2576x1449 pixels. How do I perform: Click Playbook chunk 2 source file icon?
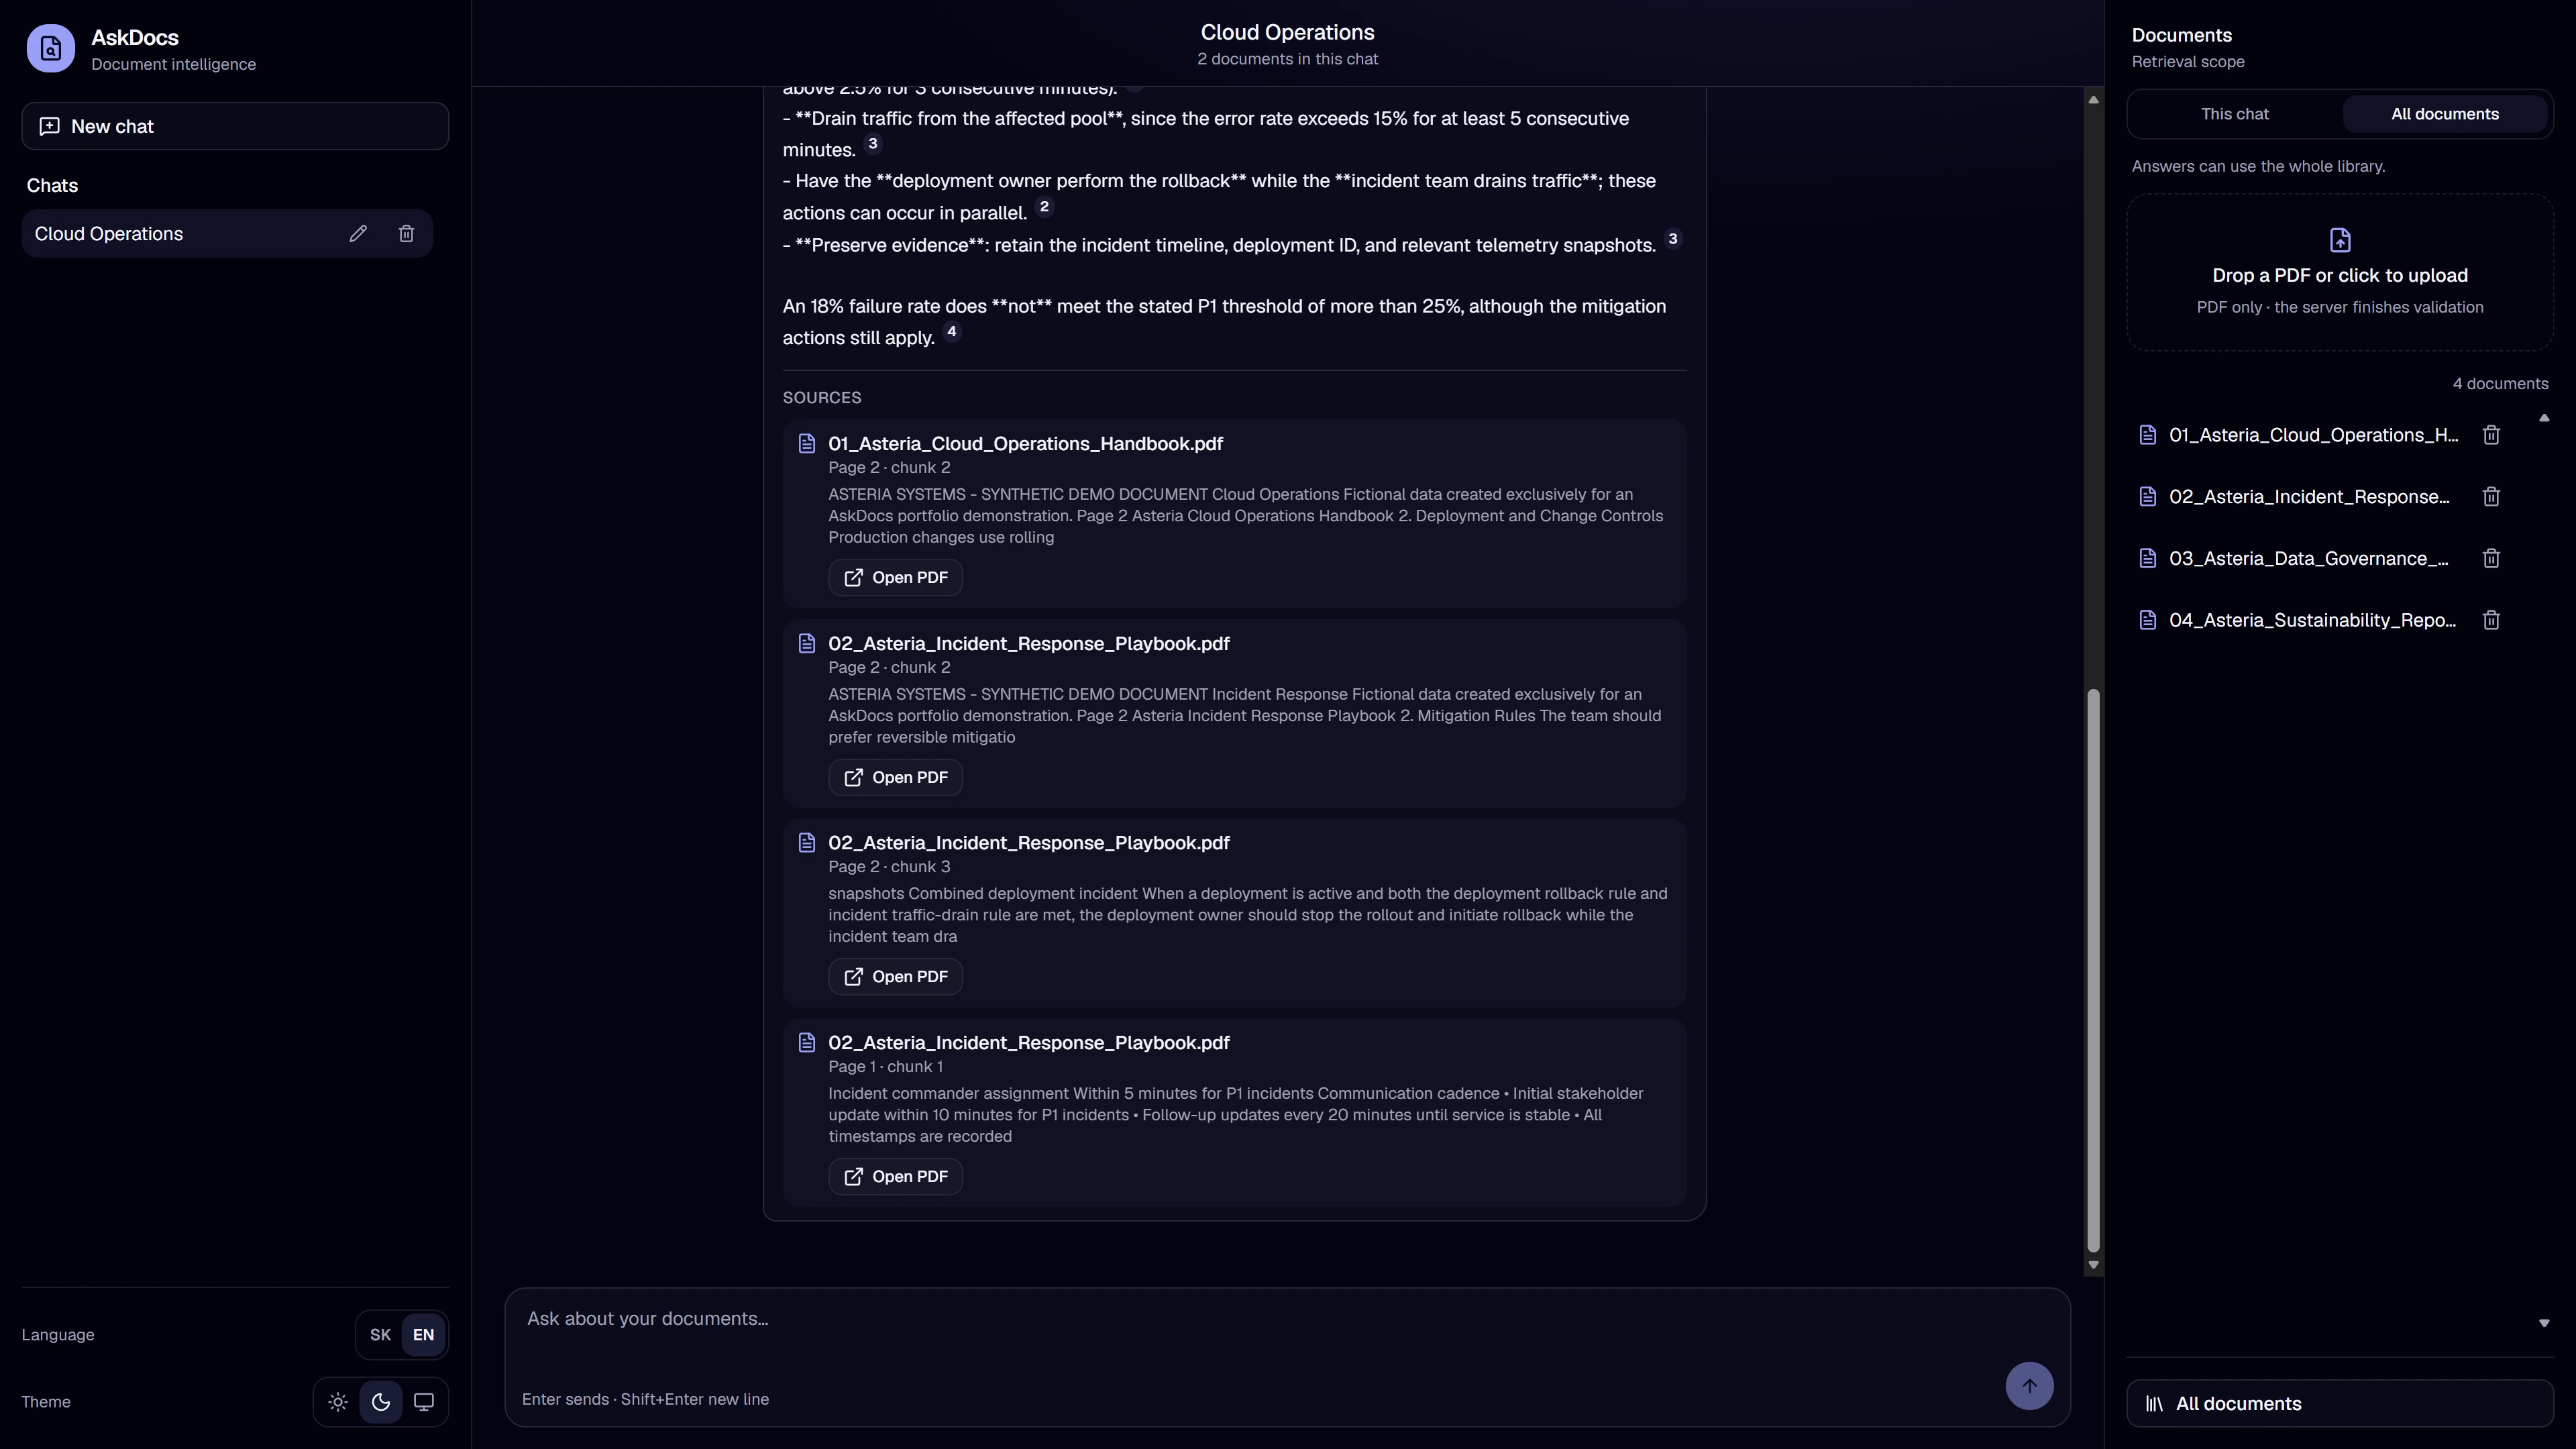pyautogui.click(x=807, y=644)
